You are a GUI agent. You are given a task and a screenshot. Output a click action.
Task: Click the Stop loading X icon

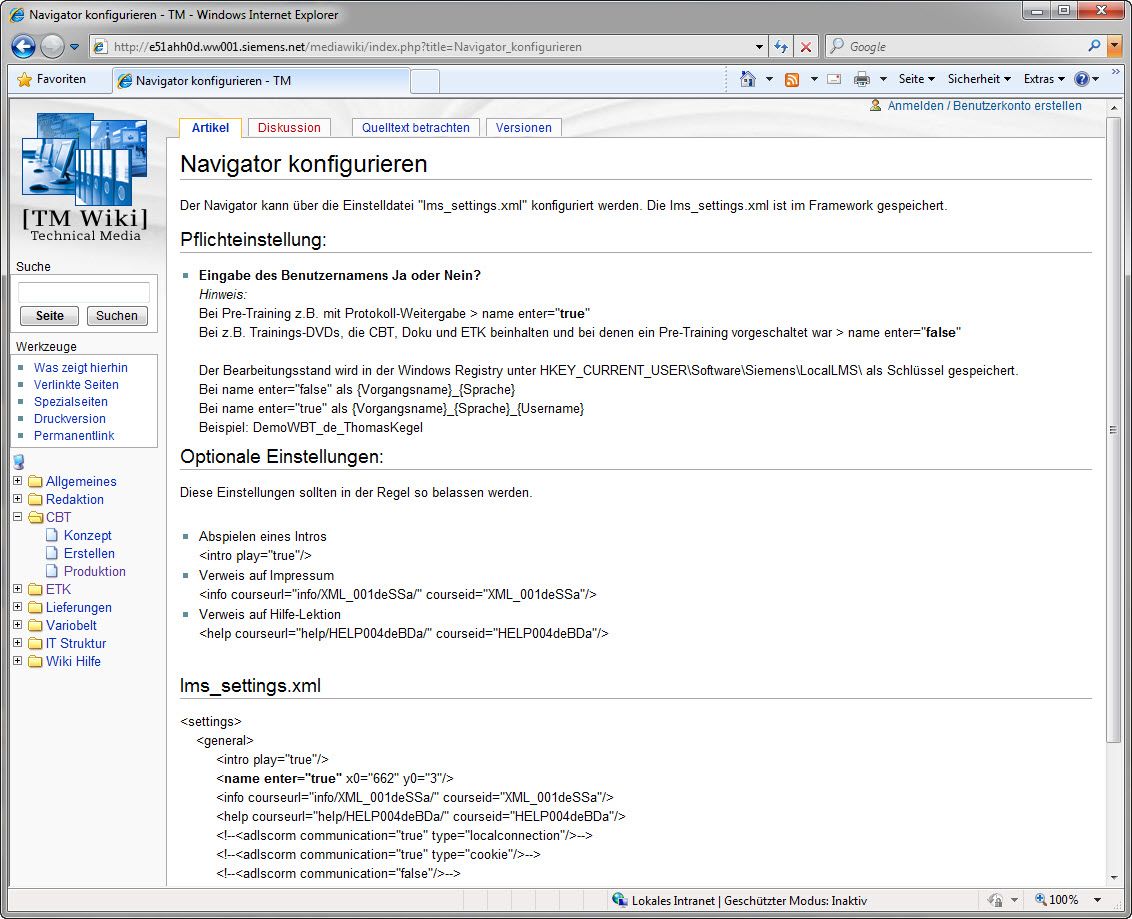tap(806, 46)
